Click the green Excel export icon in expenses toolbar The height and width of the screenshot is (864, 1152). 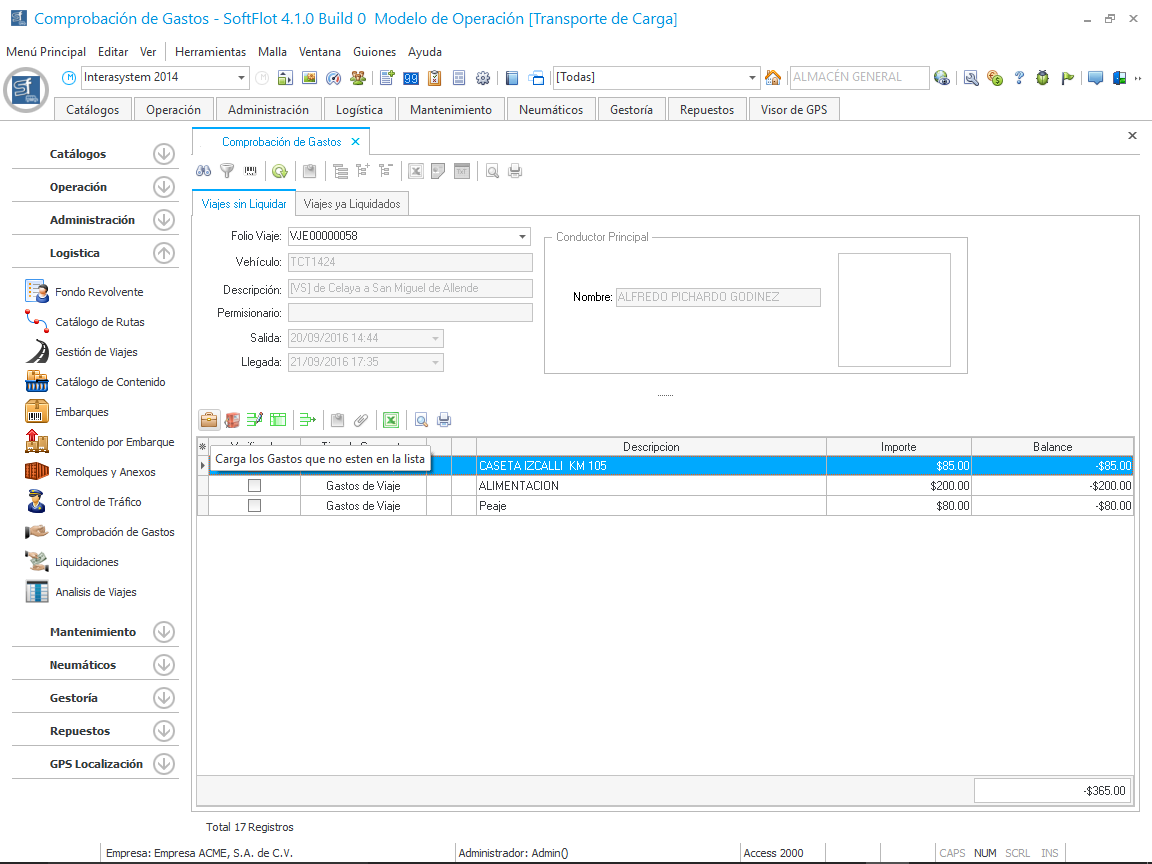pyautogui.click(x=391, y=420)
